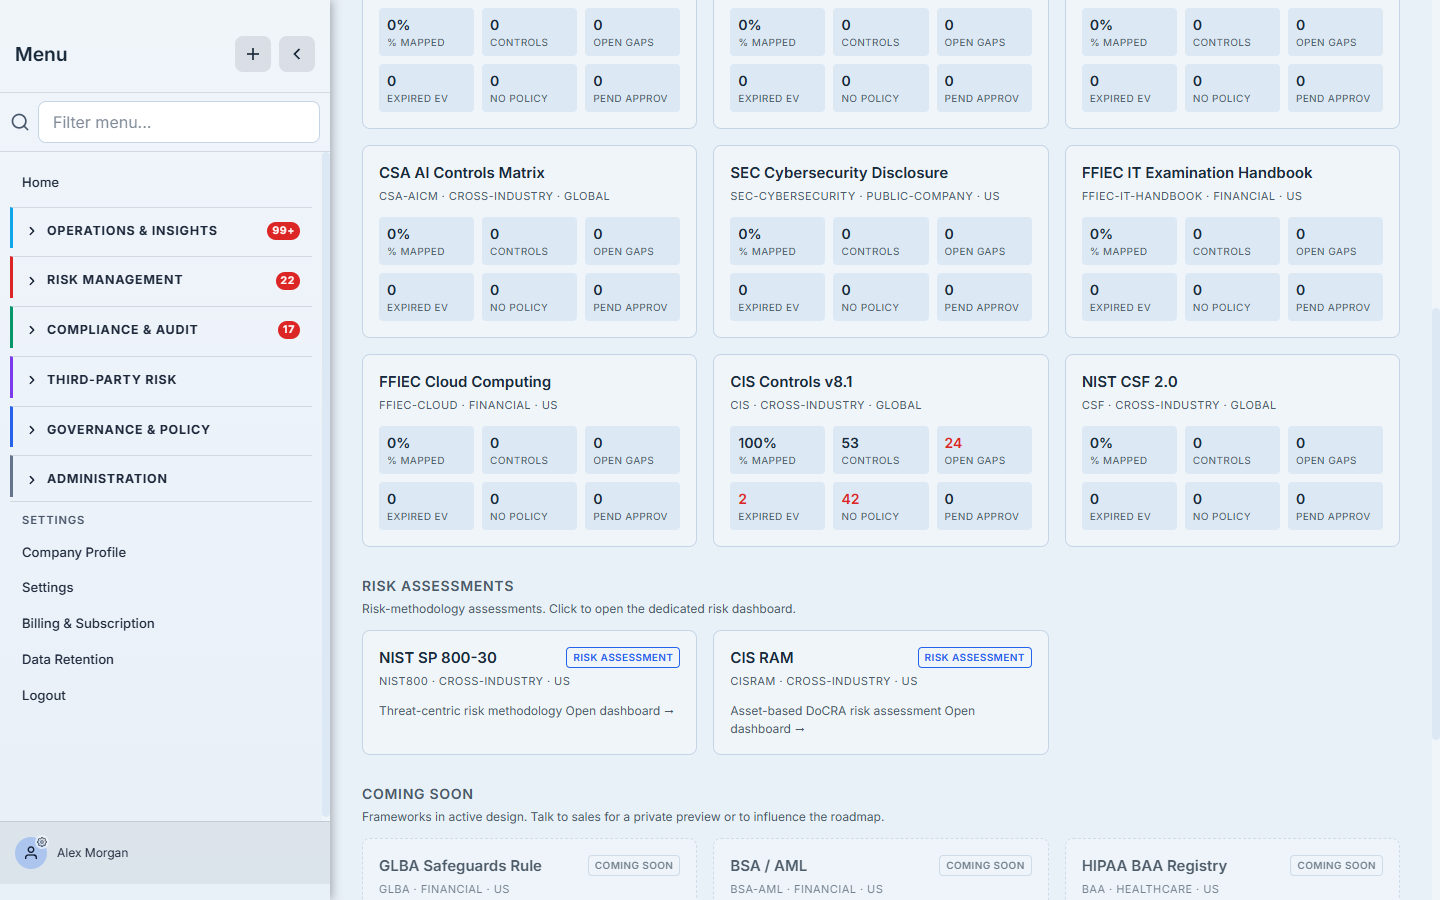Click 24 Open Gaps tile in CIS Controls
This screenshot has width=1440, height=900.
[984, 450]
